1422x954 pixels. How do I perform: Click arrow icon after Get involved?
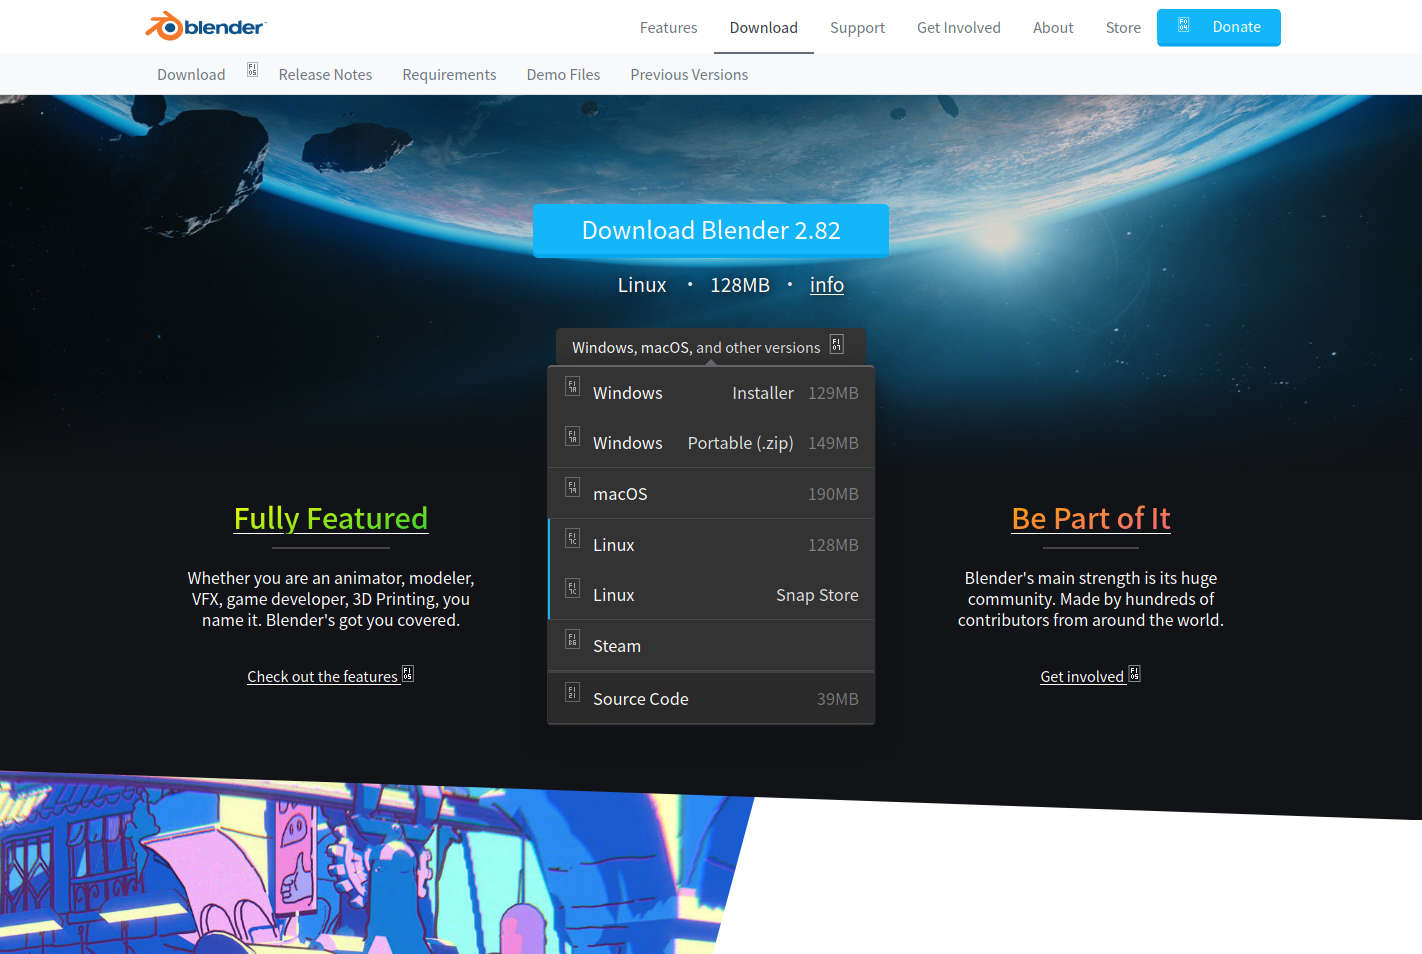pos(1135,674)
